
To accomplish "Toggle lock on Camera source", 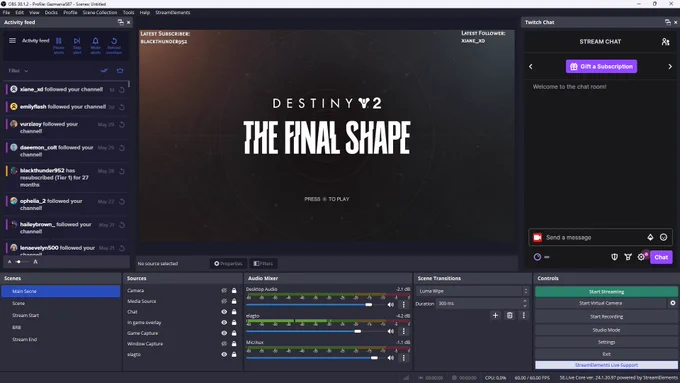I will (x=234, y=291).
